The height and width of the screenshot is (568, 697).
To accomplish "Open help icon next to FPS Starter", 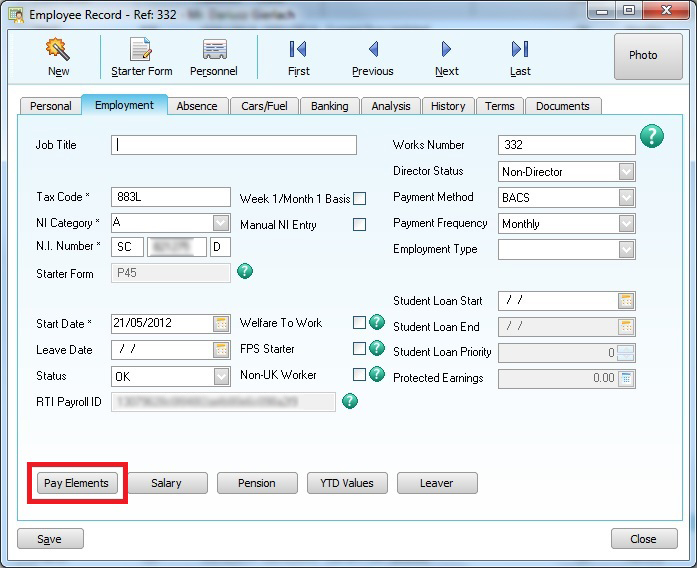I will coord(377,348).
